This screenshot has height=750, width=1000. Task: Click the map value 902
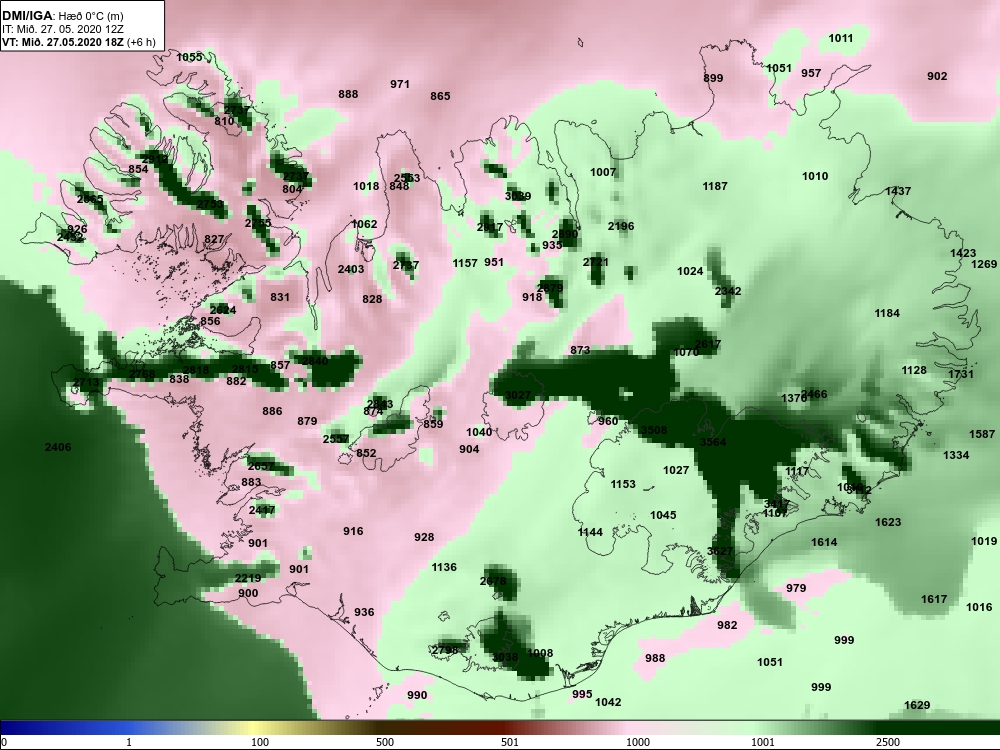click(x=937, y=77)
